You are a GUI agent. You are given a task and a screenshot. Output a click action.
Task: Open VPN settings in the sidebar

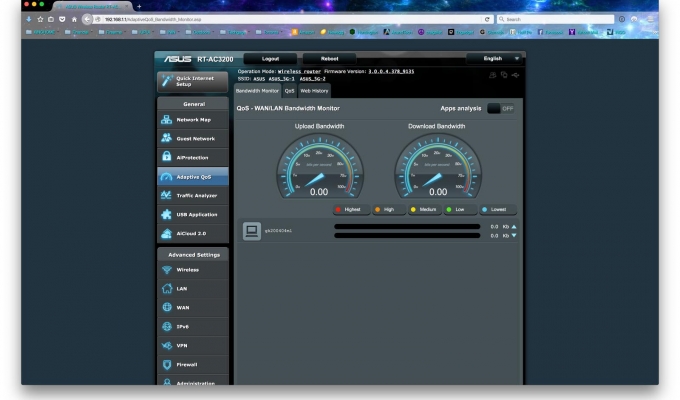tap(193, 346)
